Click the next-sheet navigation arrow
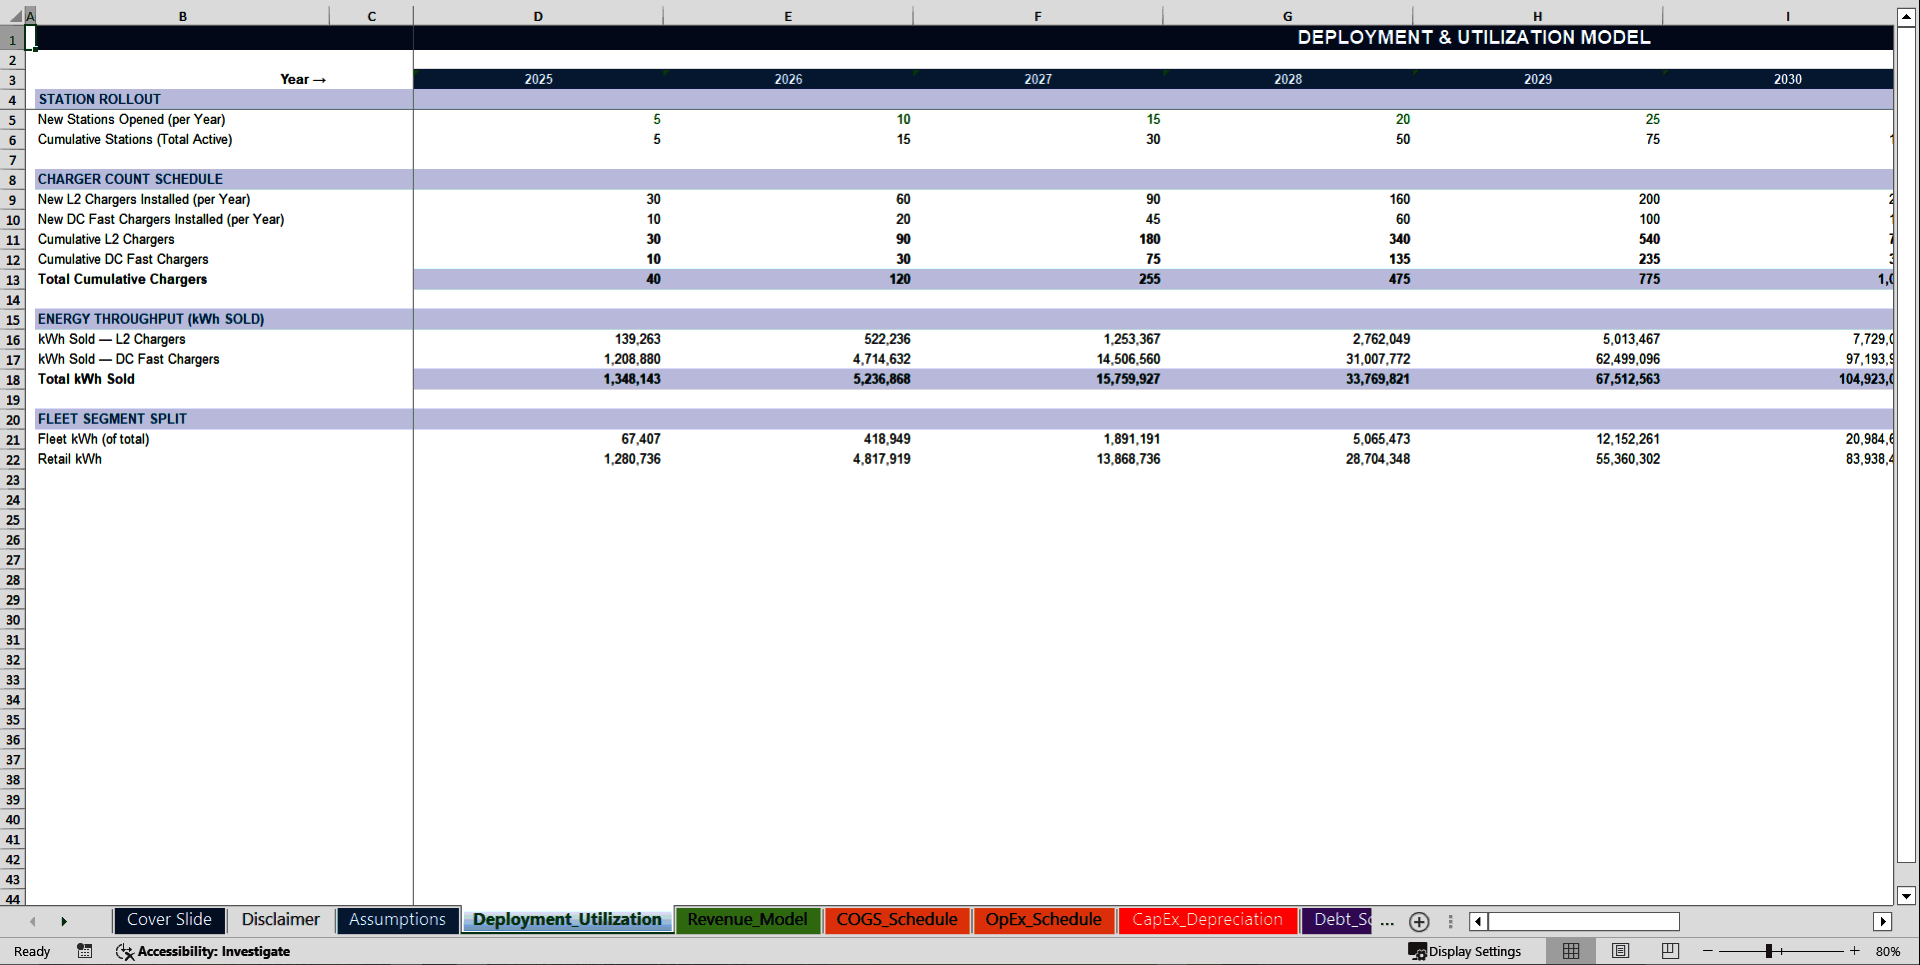This screenshot has height=965, width=1920. click(x=64, y=920)
